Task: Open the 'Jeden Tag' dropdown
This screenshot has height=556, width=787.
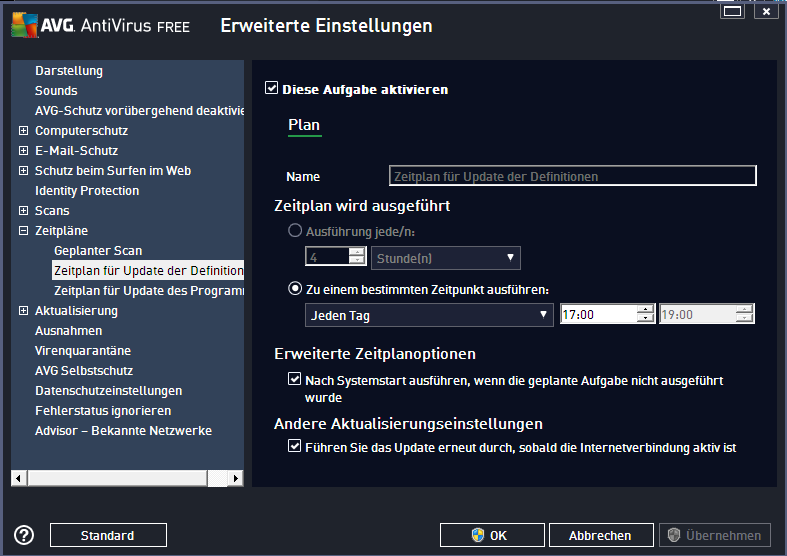Action: tap(429, 315)
